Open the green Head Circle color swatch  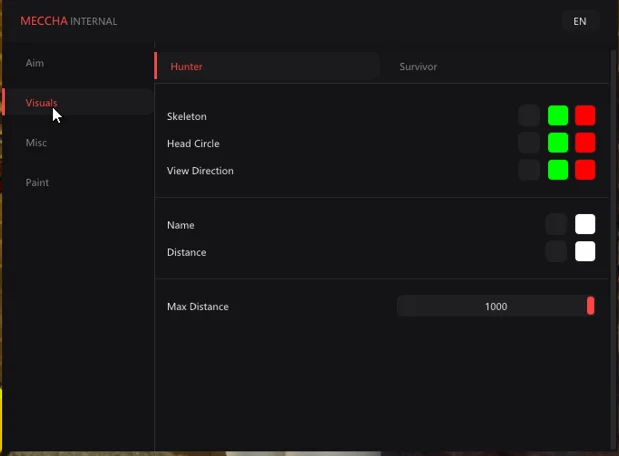tap(558, 143)
